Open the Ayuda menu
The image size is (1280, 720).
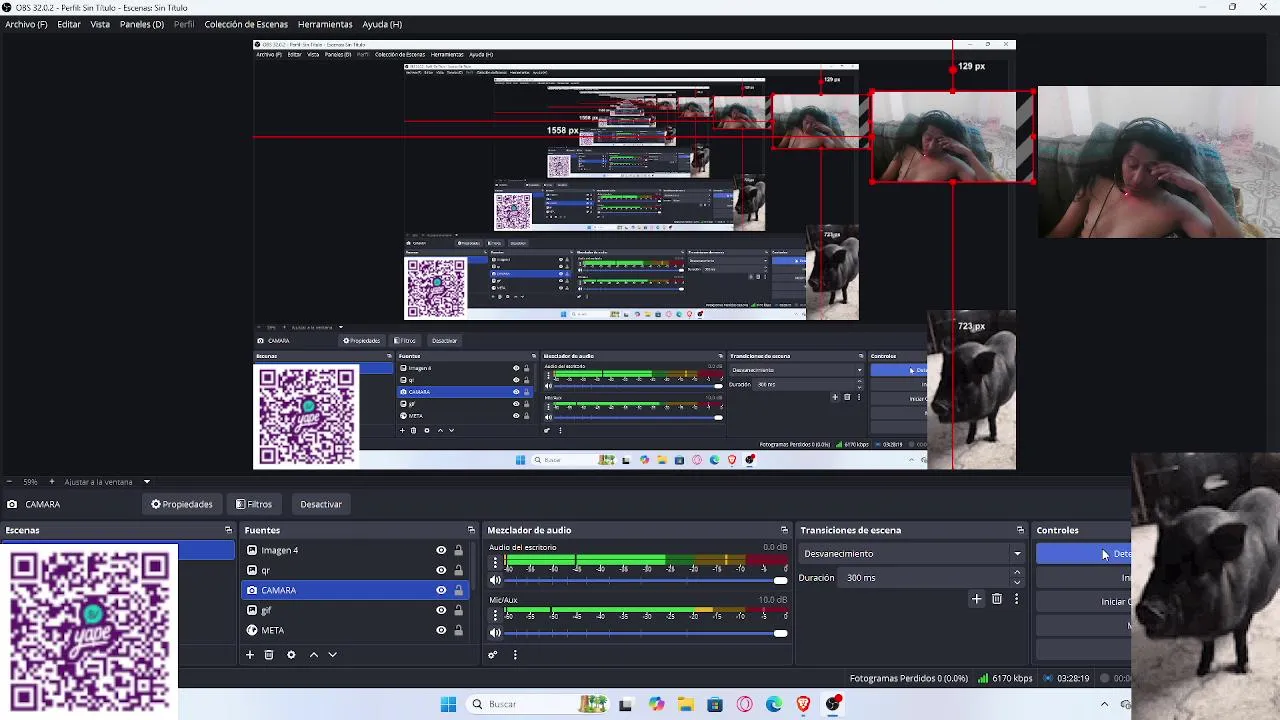[x=382, y=24]
